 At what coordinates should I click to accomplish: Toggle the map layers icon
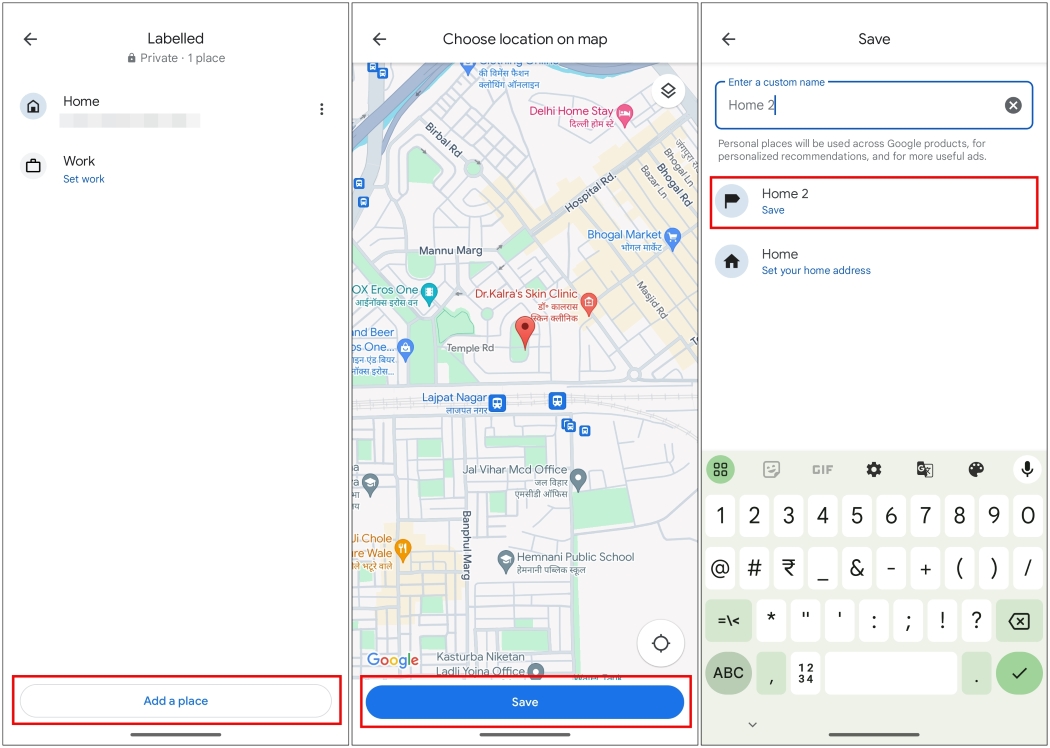(x=668, y=90)
